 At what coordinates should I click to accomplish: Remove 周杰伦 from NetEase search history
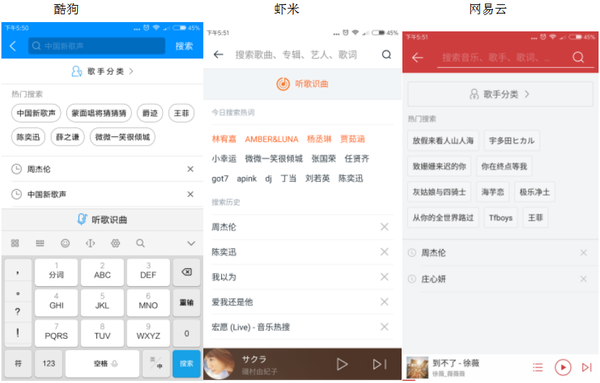coord(583,253)
